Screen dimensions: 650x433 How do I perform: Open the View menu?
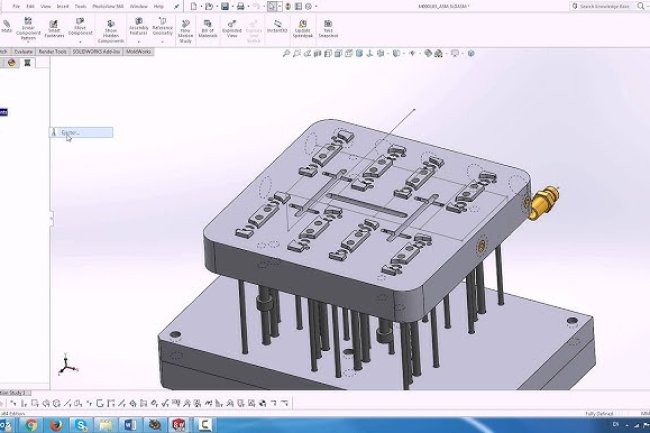point(46,7)
